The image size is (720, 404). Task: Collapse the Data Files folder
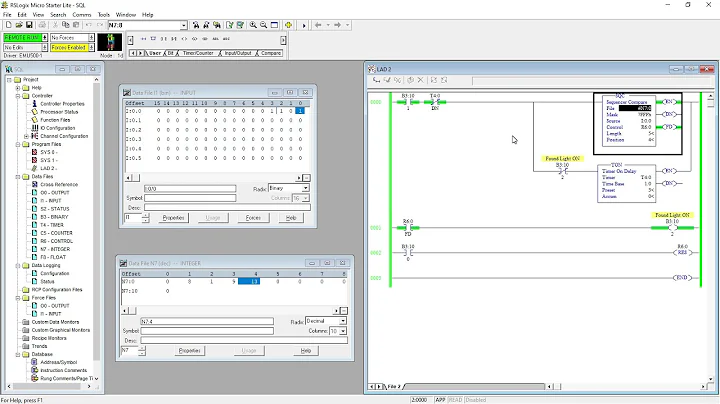[18, 177]
